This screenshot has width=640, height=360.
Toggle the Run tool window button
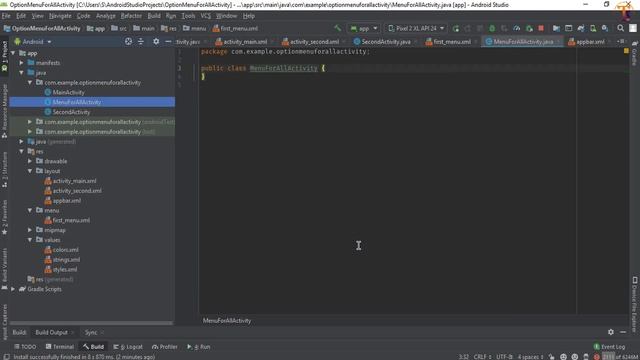coord(198,347)
